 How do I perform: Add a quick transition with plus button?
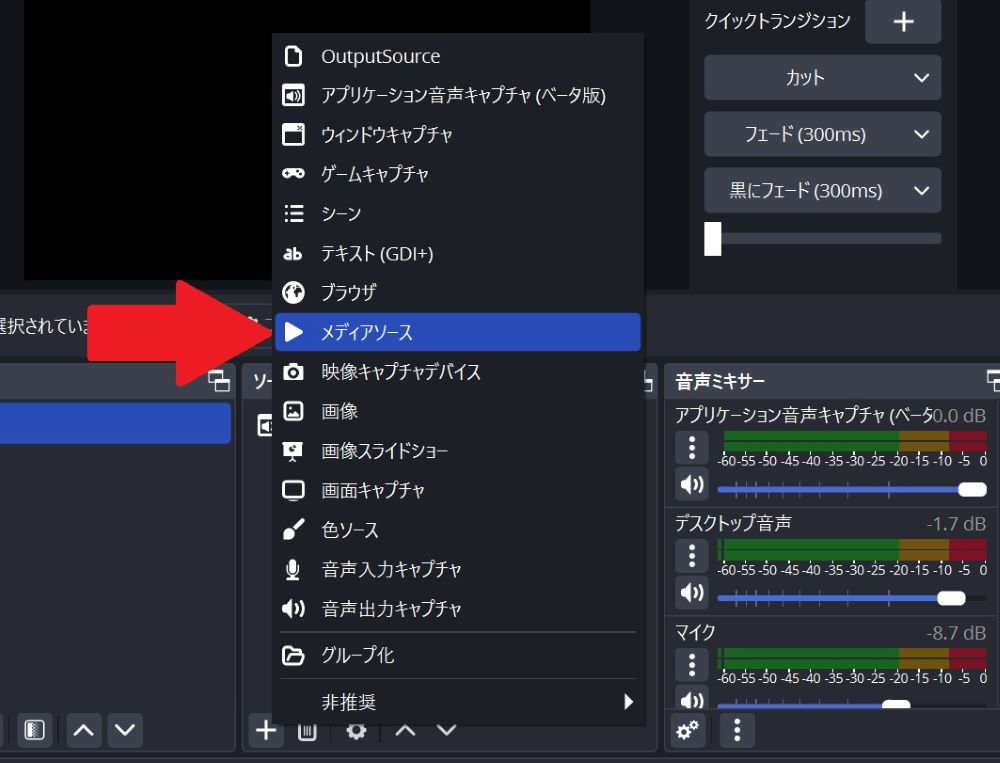click(x=903, y=22)
